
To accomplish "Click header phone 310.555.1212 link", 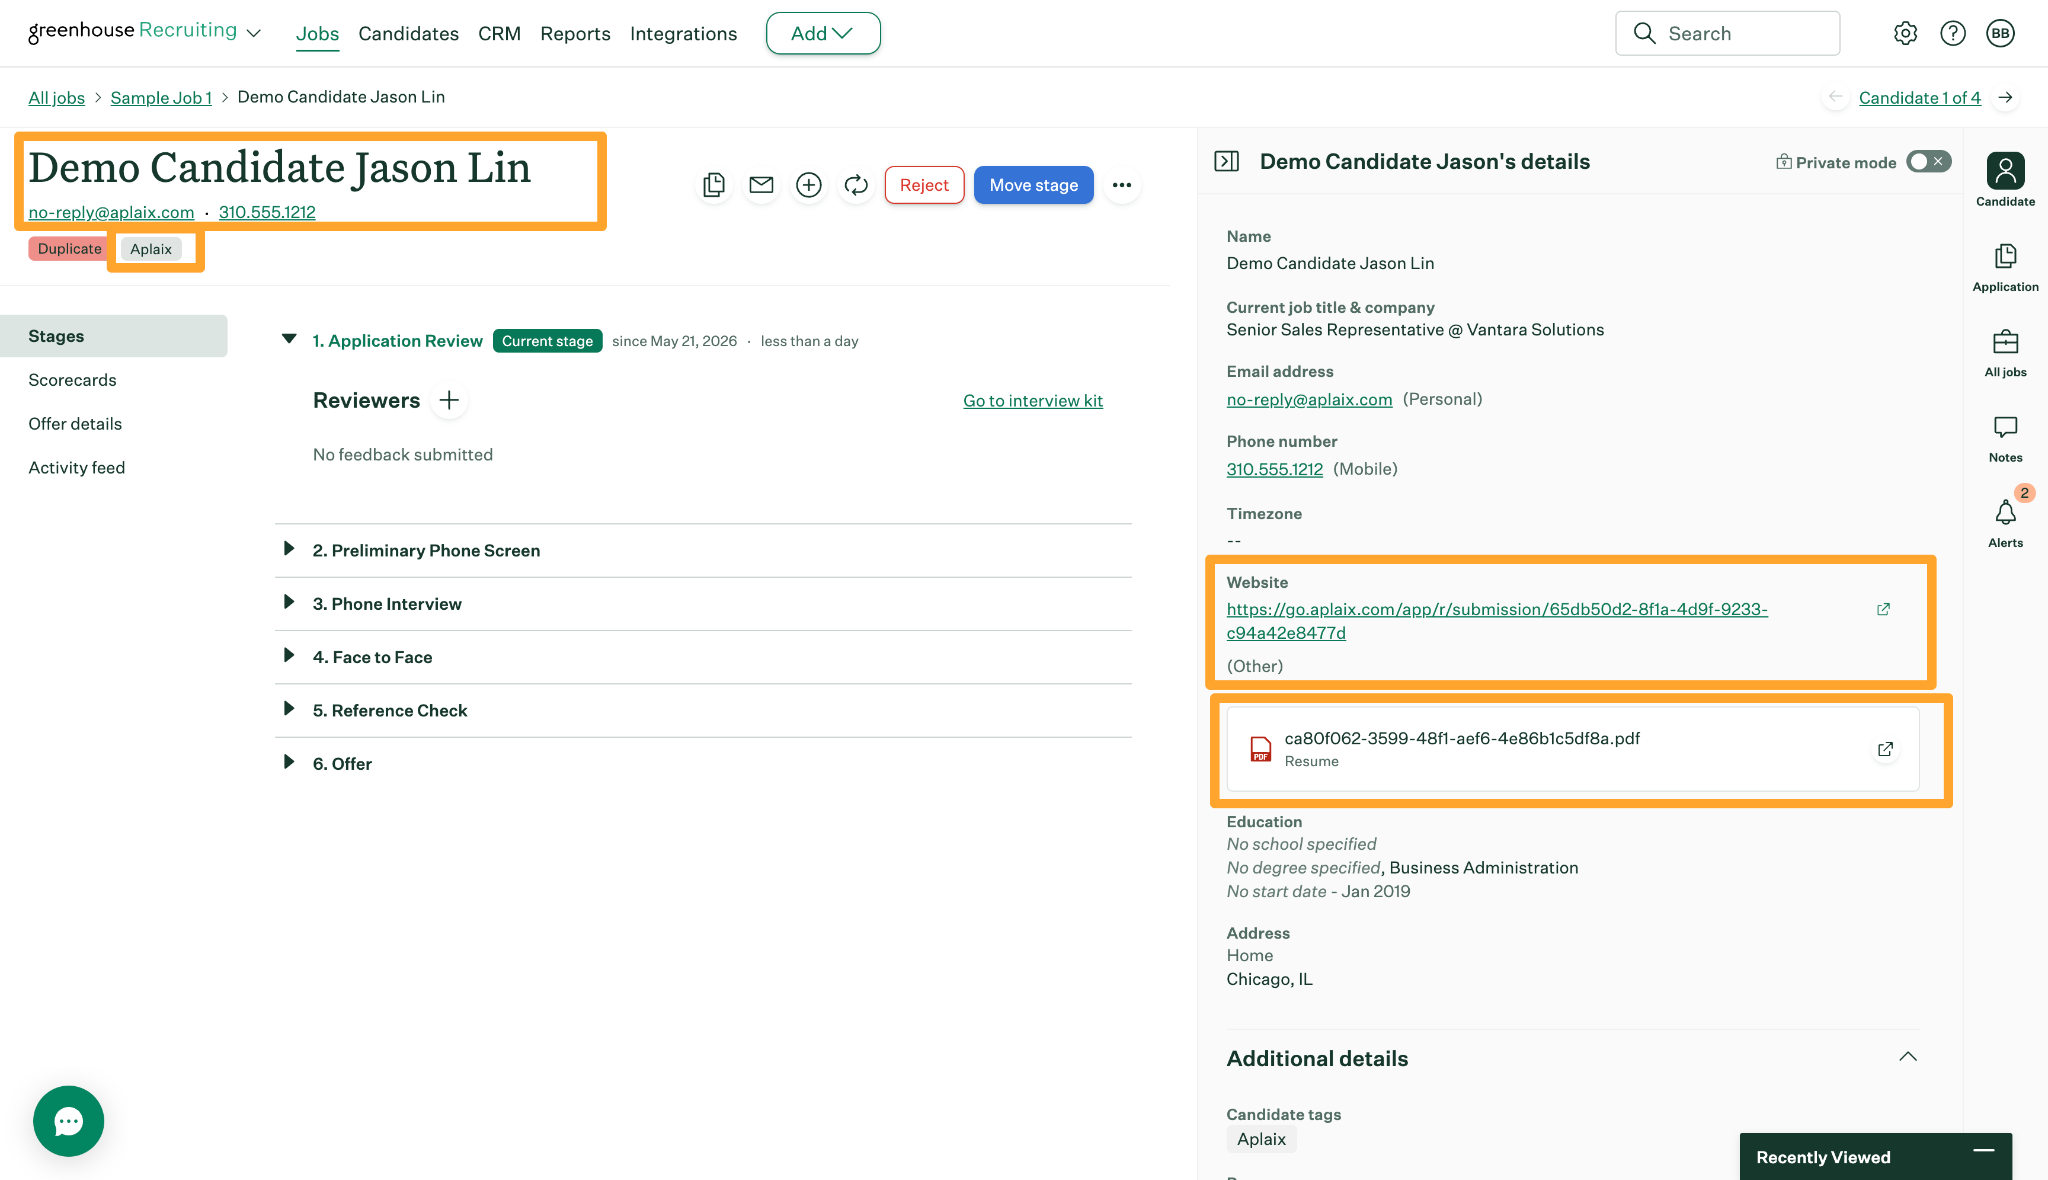I will coord(267,212).
